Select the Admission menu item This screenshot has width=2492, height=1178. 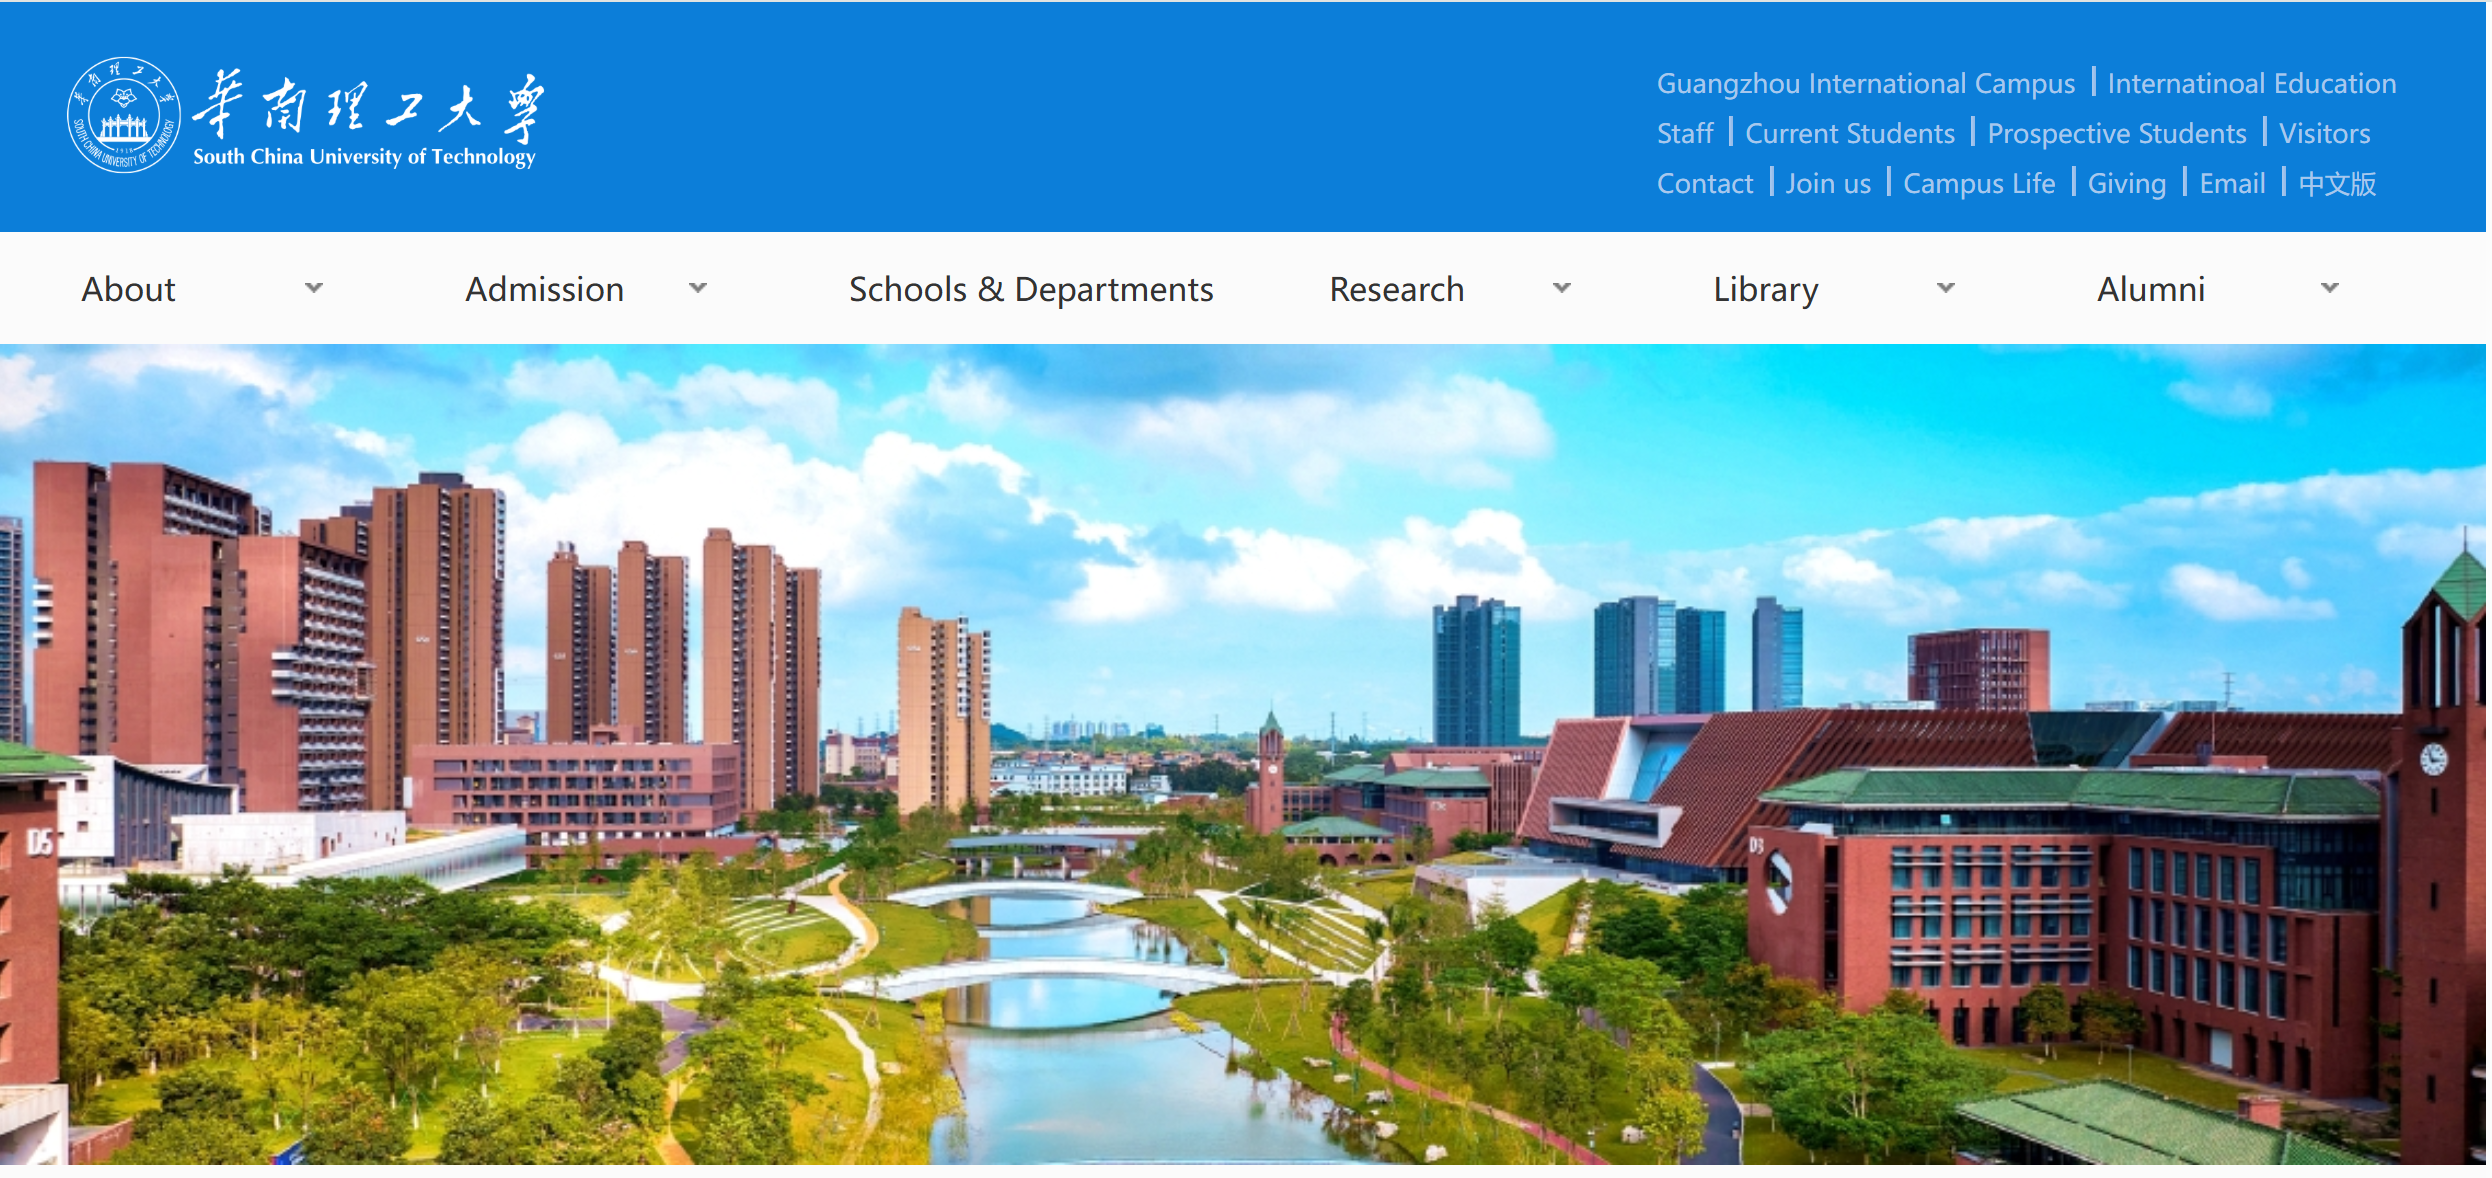click(544, 289)
